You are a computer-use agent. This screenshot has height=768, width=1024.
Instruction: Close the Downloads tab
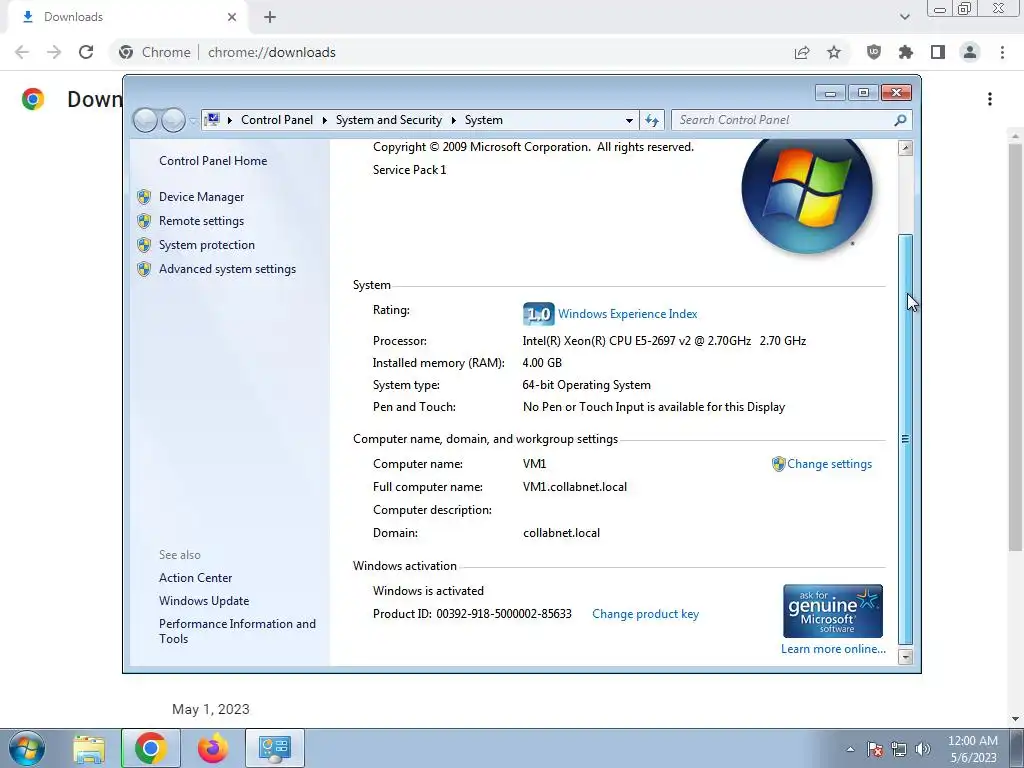click(x=232, y=17)
